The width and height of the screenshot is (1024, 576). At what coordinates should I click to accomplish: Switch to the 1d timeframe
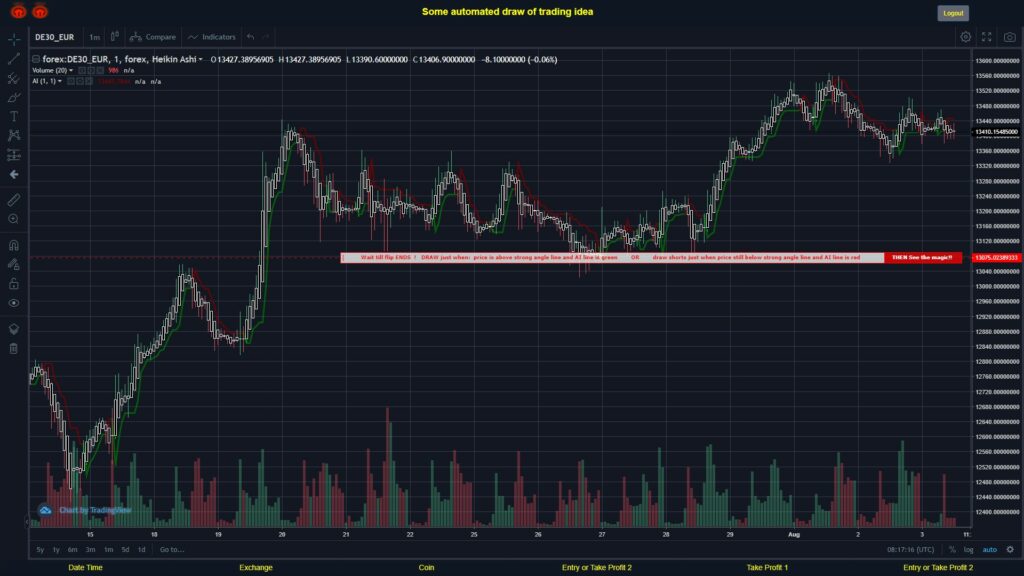140,550
